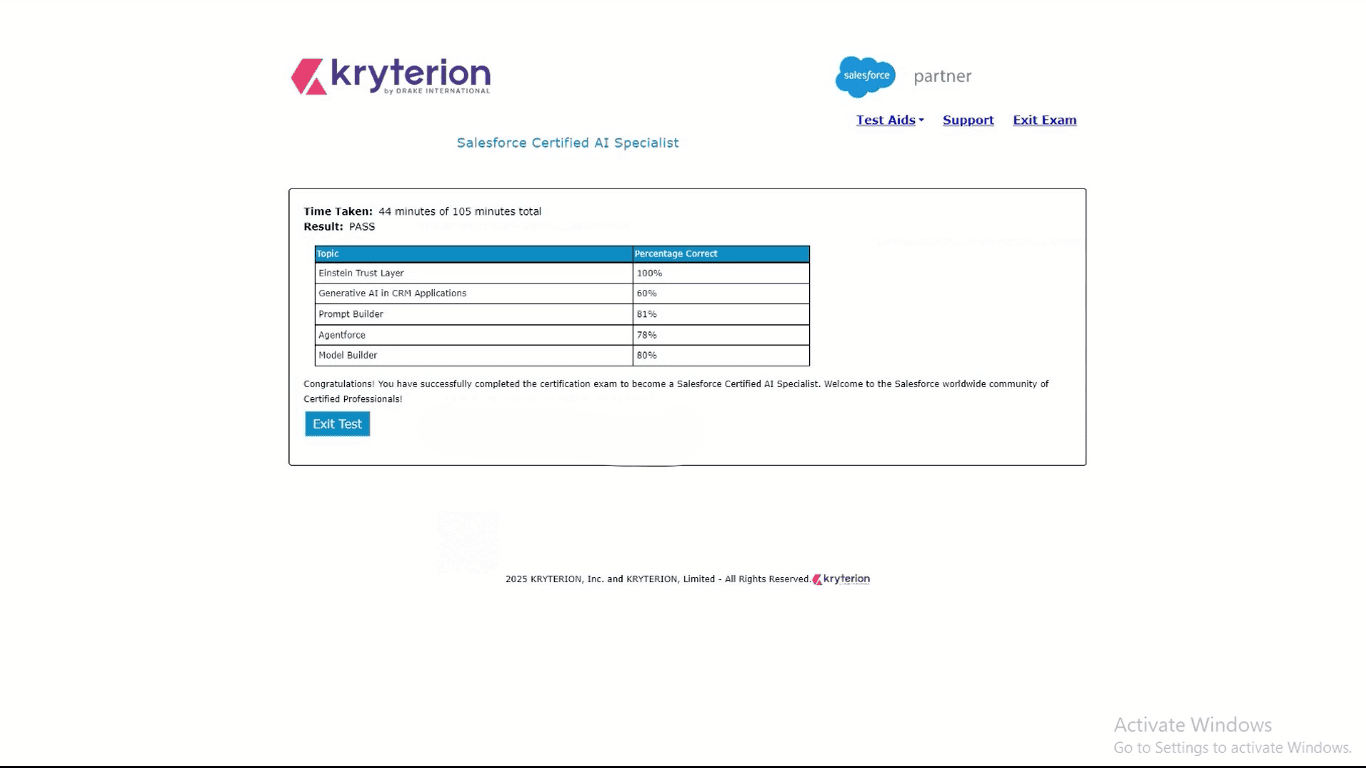
Task: Click the Kryterion logo in the header
Action: click(390, 76)
